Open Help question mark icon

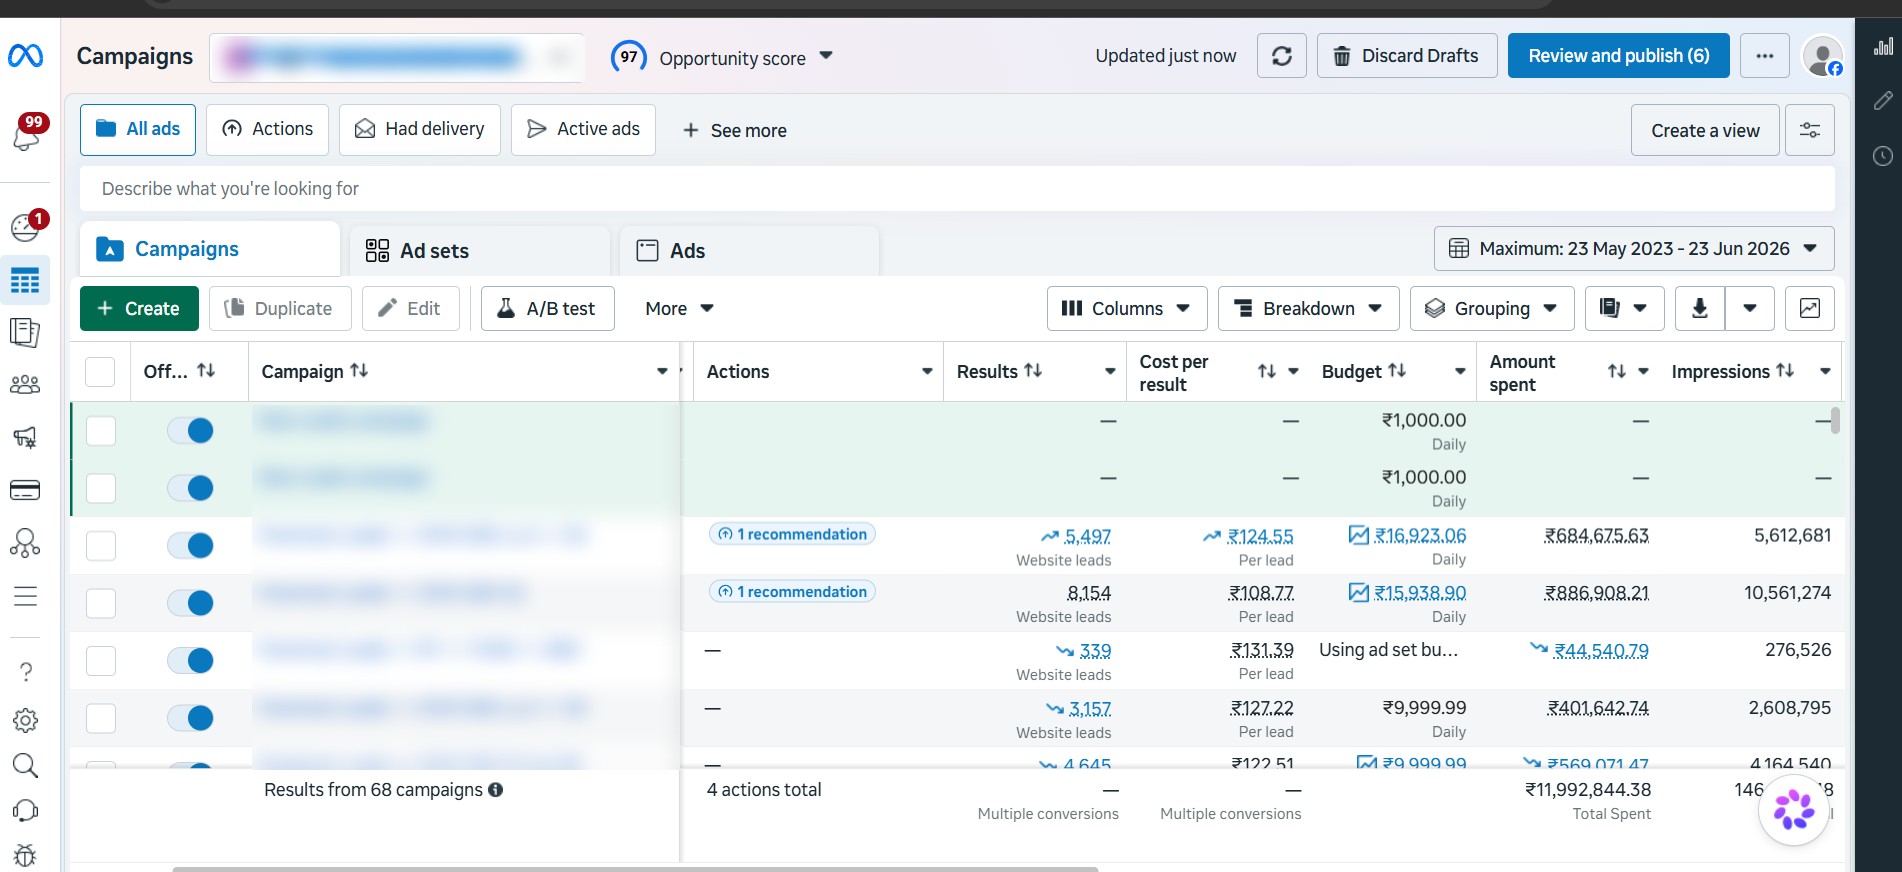tap(26, 672)
